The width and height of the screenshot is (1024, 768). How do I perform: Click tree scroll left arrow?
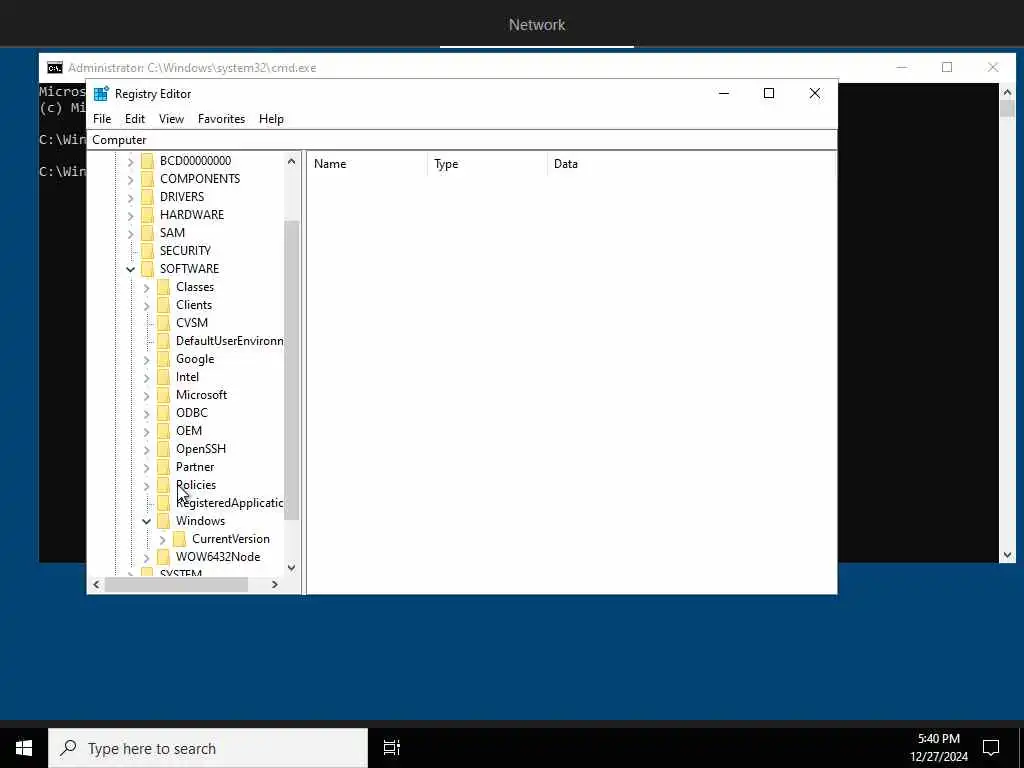[97, 584]
